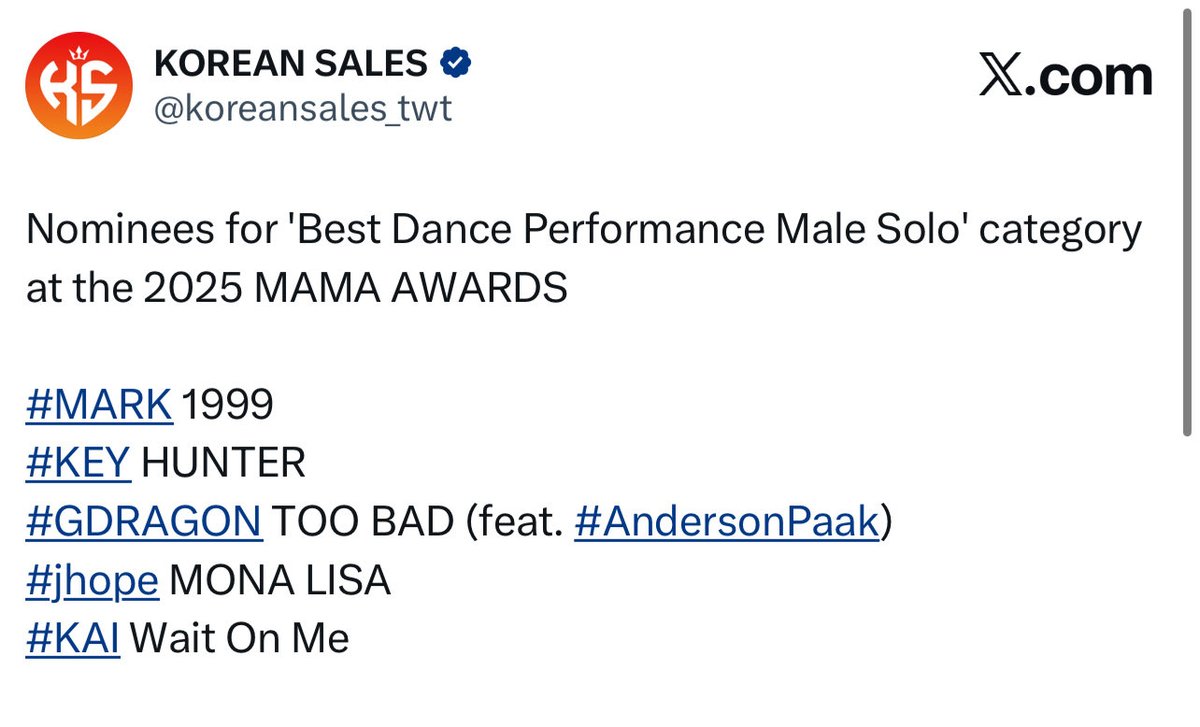The image size is (1200, 727).
Task: Open the KOREAN SALES display name
Action: coord(291,66)
